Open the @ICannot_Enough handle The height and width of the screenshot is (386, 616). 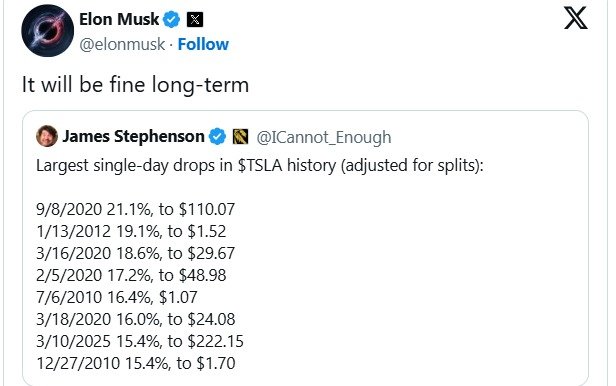click(324, 137)
